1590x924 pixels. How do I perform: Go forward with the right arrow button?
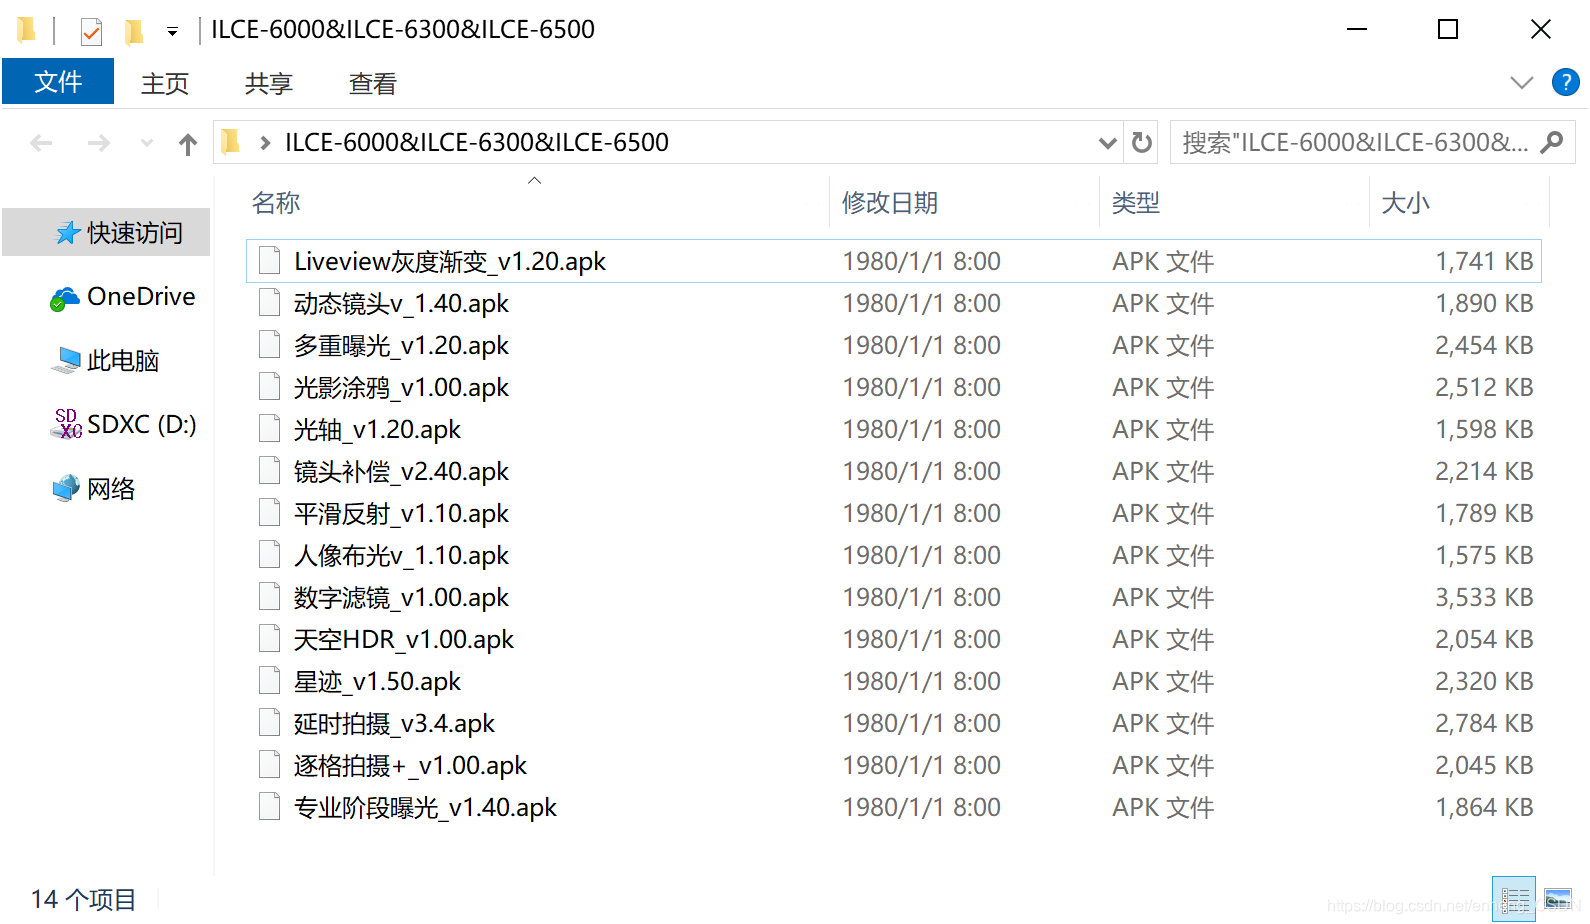pyautogui.click(x=98, y=144)
